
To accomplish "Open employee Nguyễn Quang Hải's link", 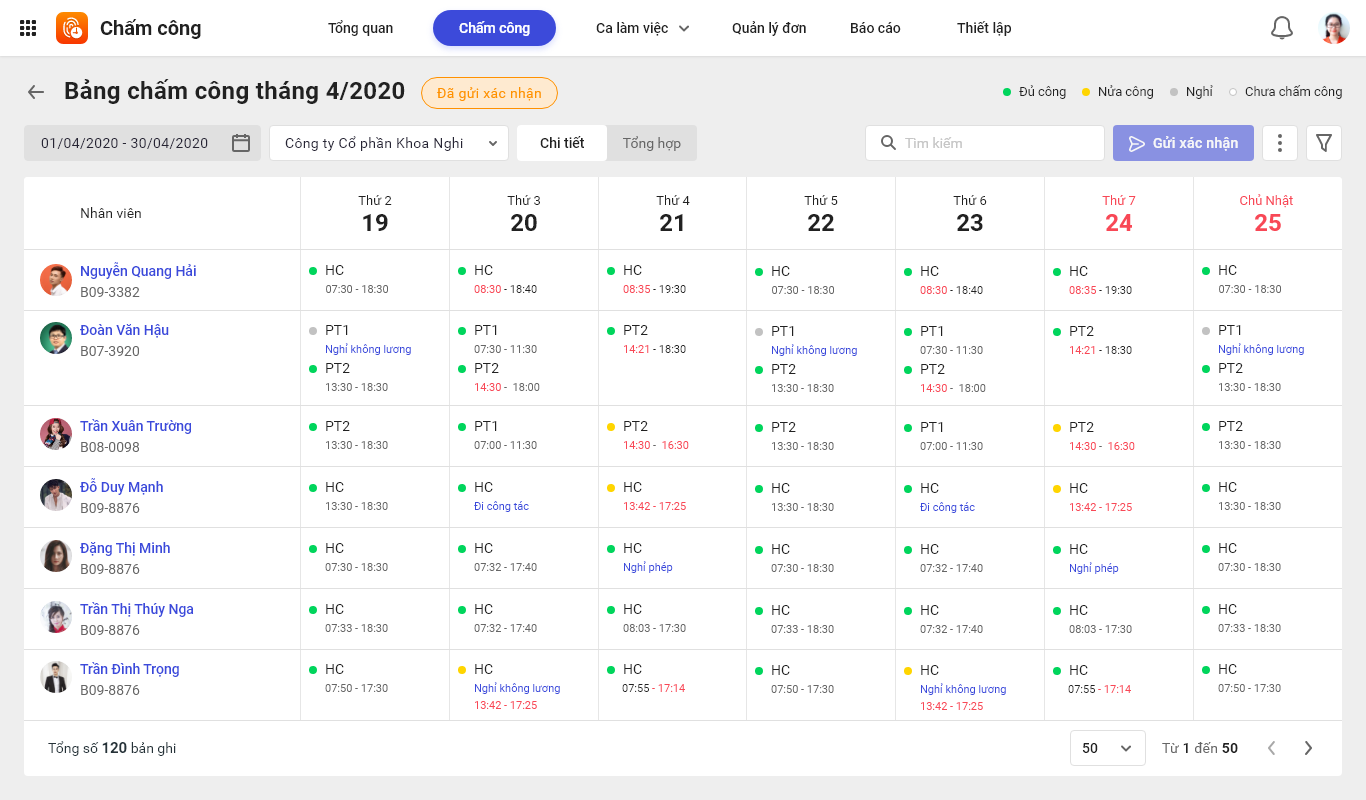I will [x=138, y=271].
